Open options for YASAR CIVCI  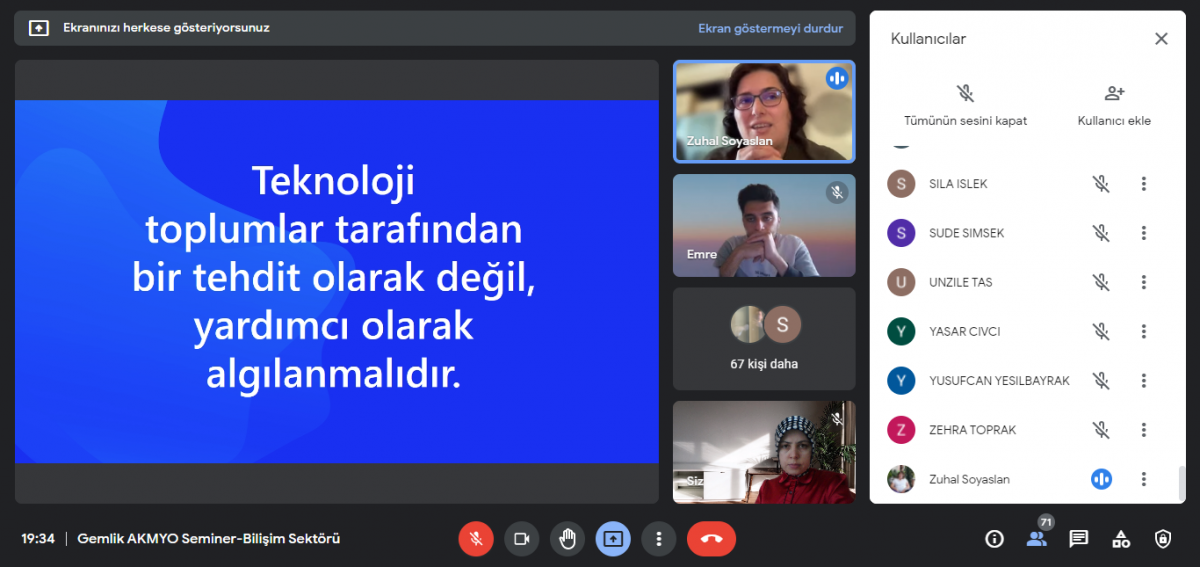[1144, 331]
